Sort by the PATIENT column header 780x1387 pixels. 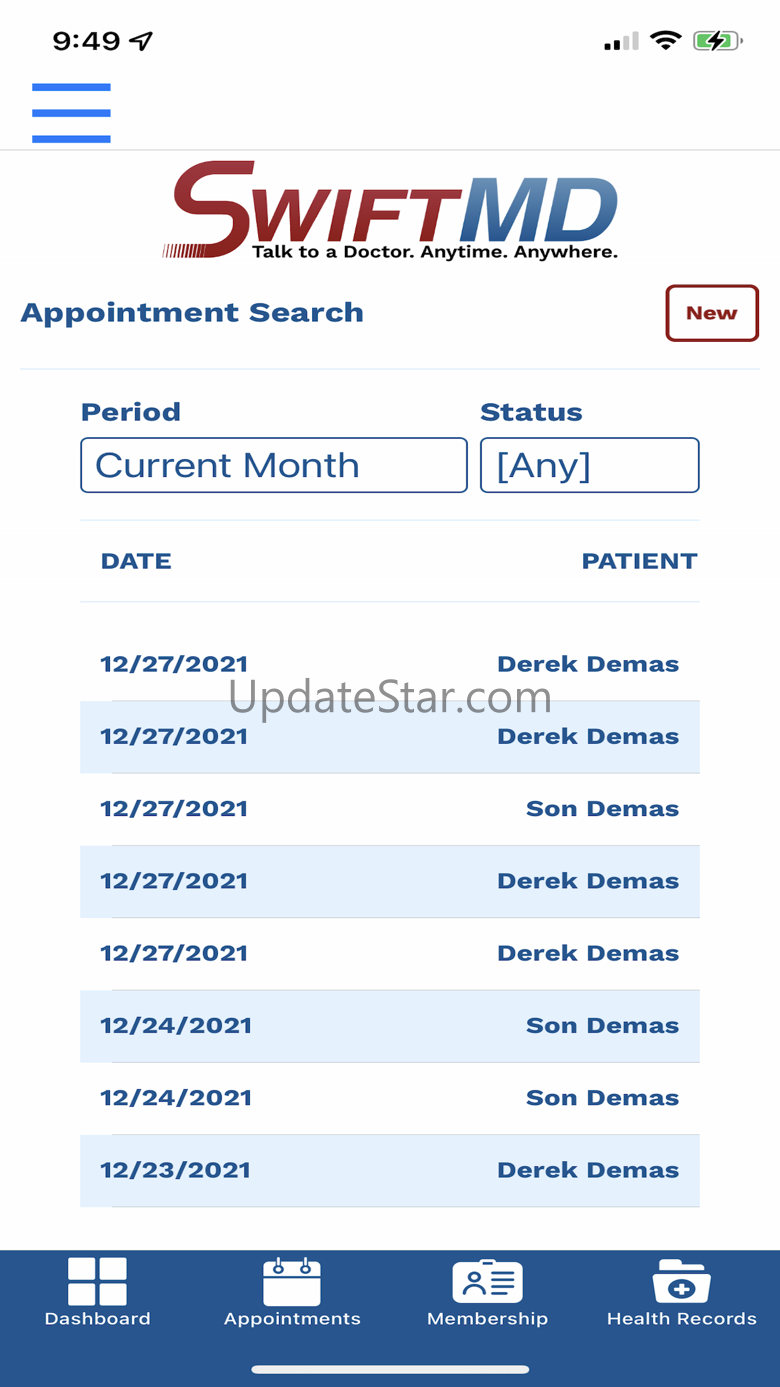coord(640,561)
